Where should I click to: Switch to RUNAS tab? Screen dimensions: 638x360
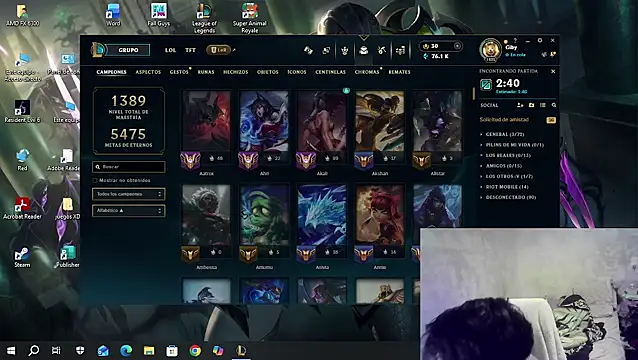coord(206,72)
